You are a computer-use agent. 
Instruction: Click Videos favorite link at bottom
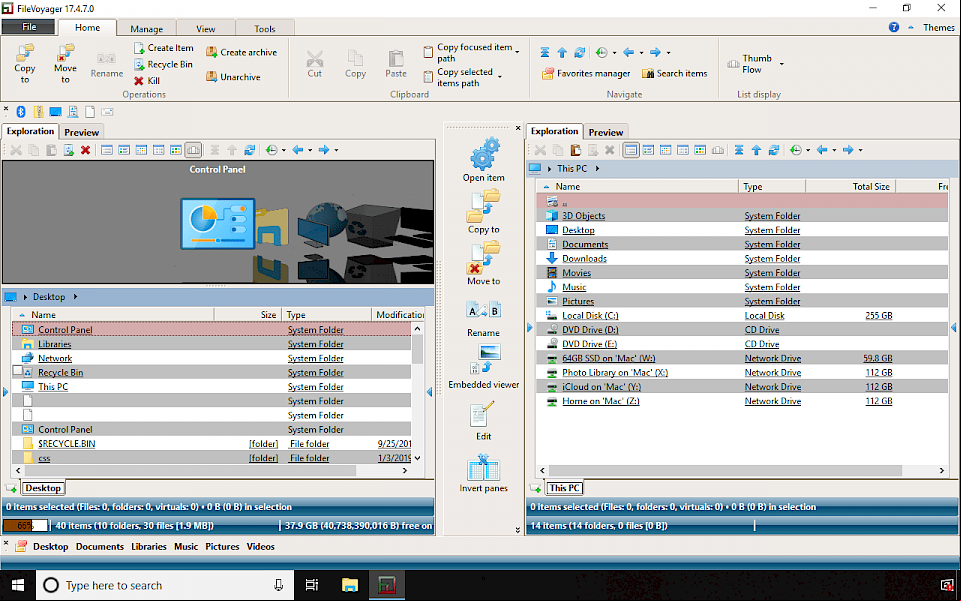(260, 546)
